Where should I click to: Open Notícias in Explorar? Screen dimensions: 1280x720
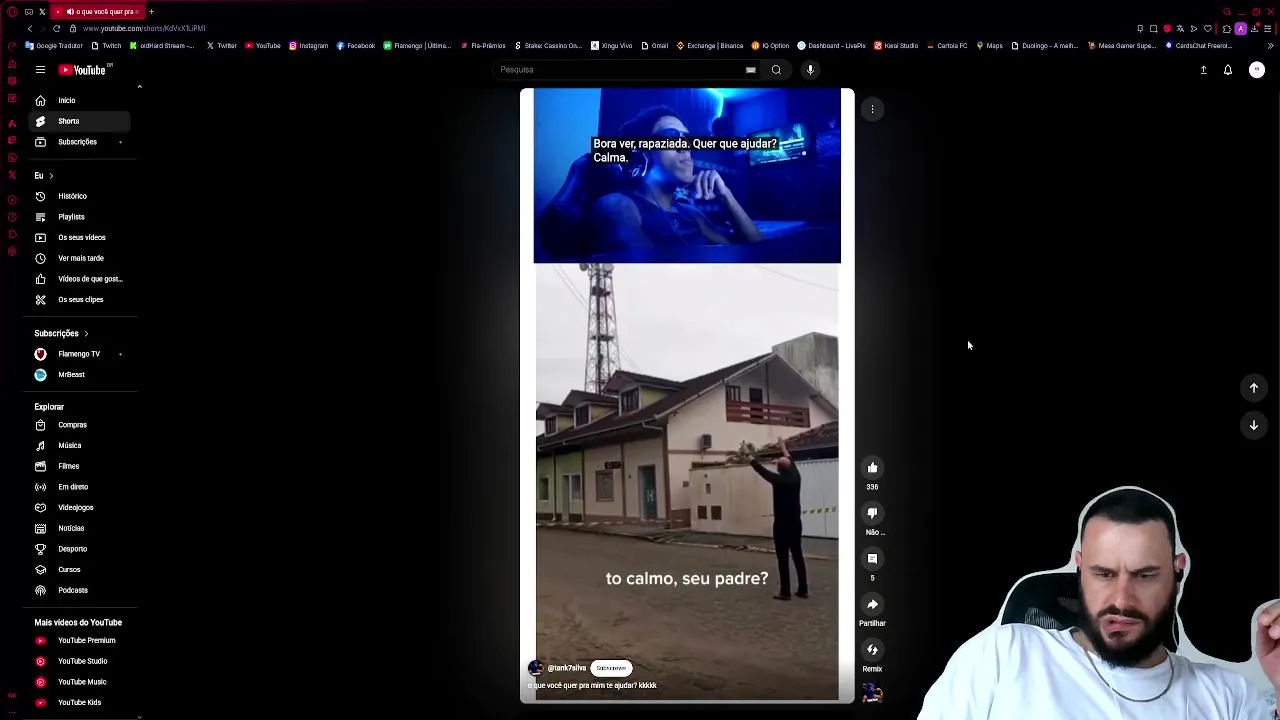80,528
